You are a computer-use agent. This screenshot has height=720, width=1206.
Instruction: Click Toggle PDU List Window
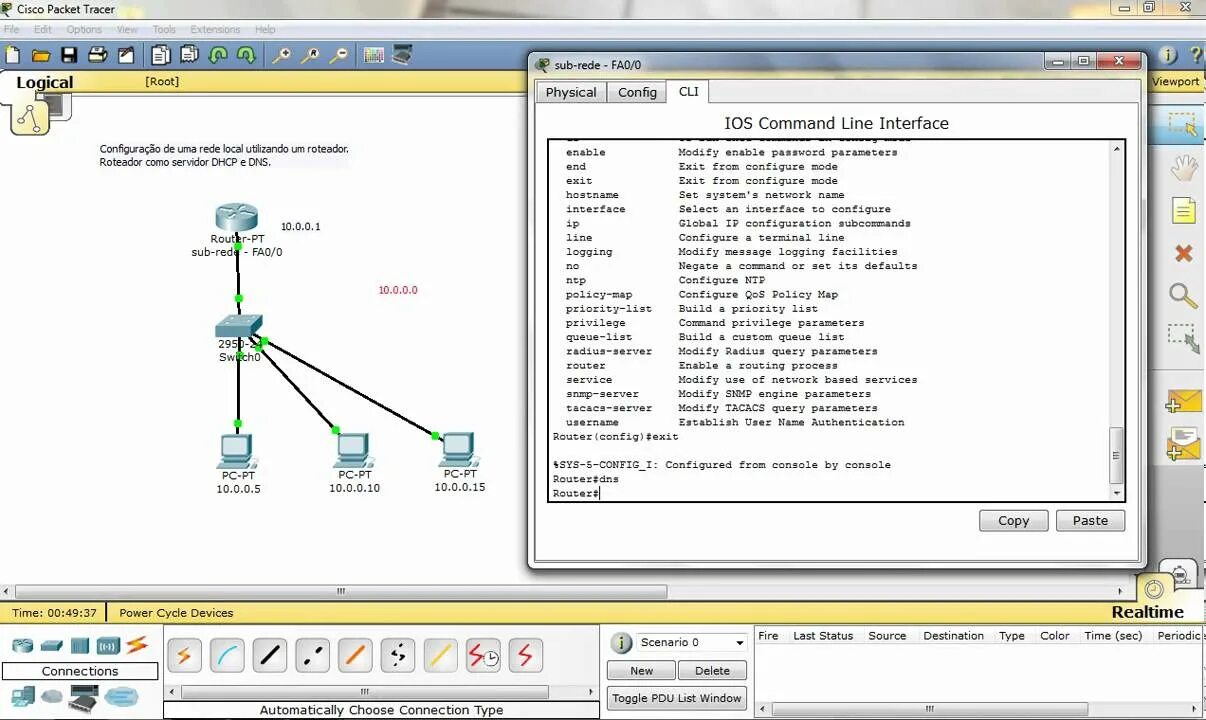tap(677, 698)
